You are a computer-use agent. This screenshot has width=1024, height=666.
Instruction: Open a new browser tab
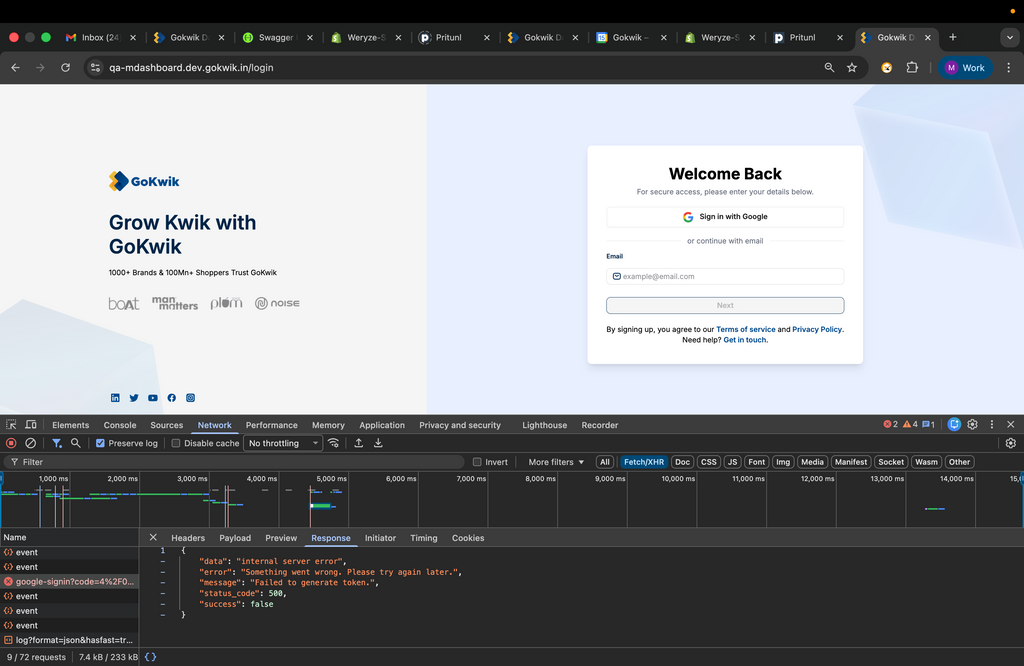[x=953, y=37]
